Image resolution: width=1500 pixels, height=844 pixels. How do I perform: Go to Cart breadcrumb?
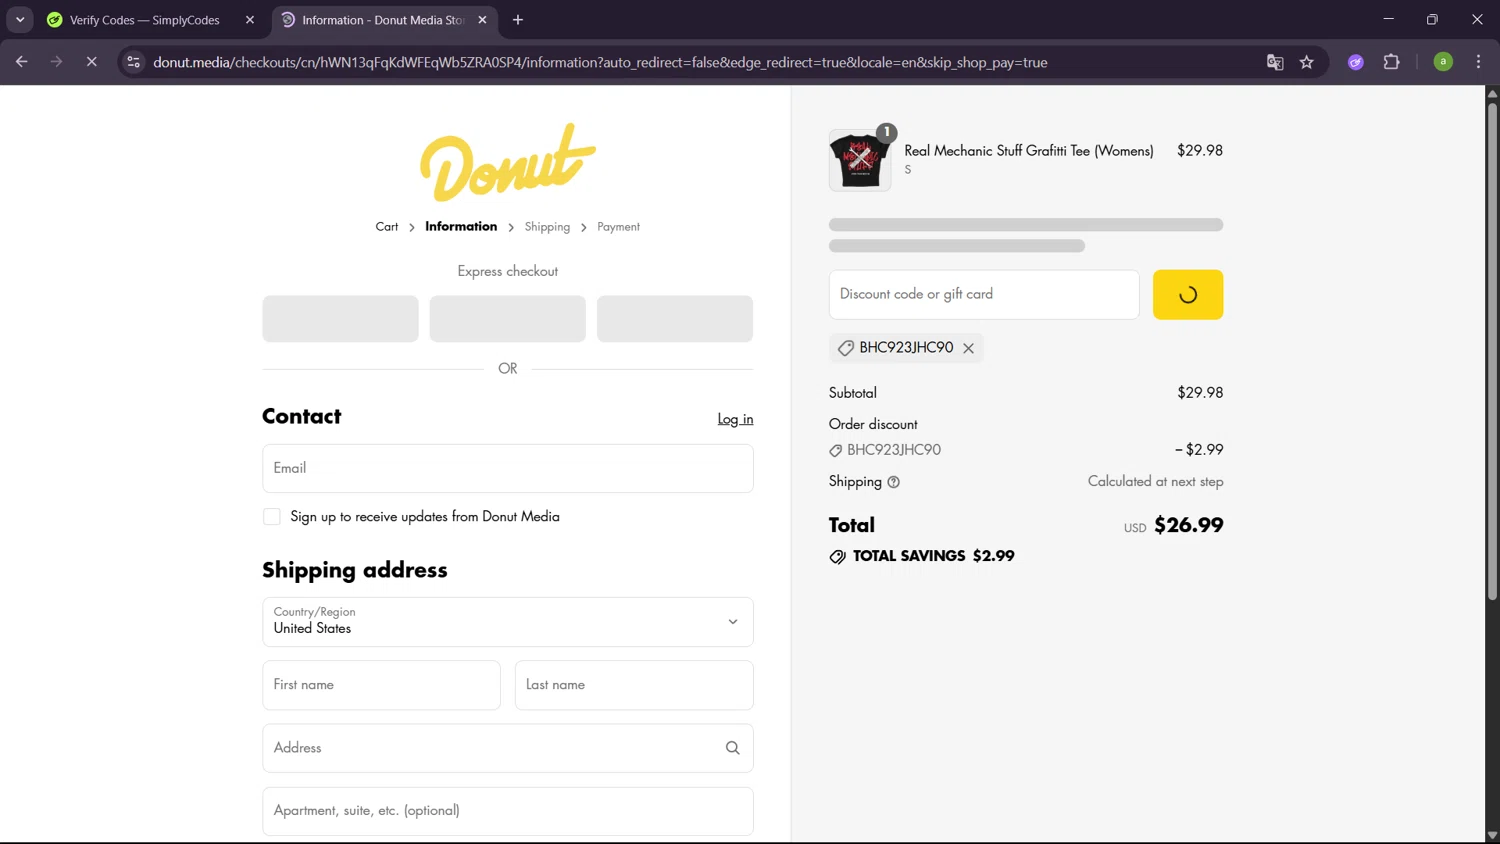click(x=386, y=227)
